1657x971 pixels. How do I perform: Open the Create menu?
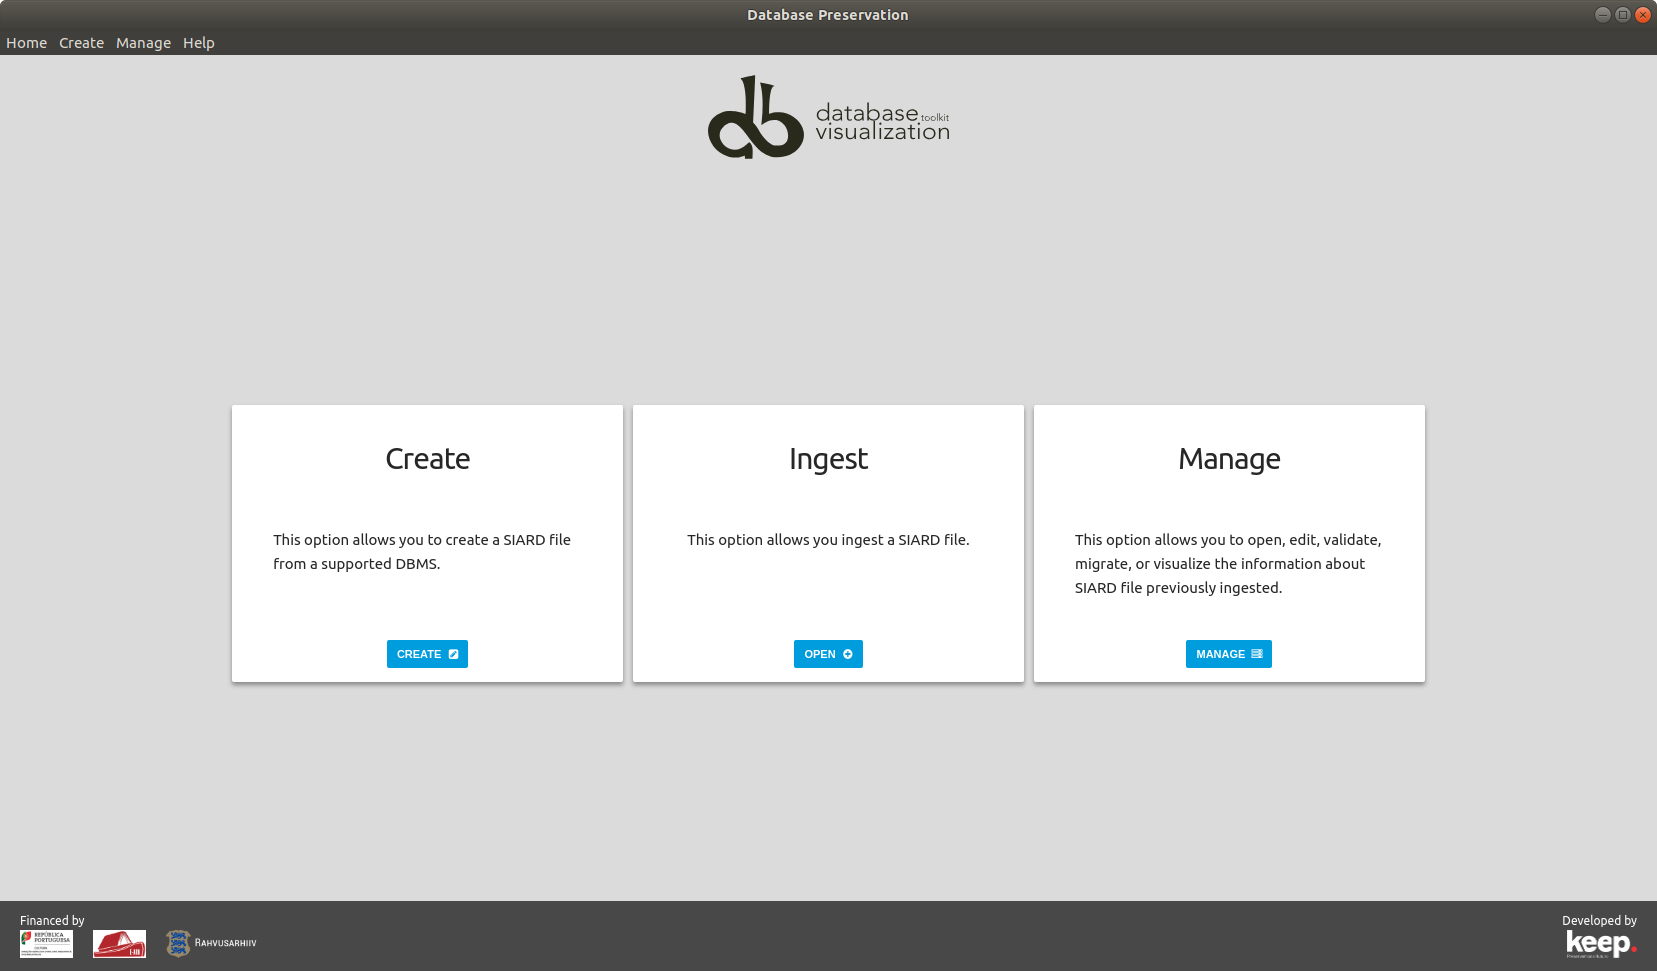point(81,43)
